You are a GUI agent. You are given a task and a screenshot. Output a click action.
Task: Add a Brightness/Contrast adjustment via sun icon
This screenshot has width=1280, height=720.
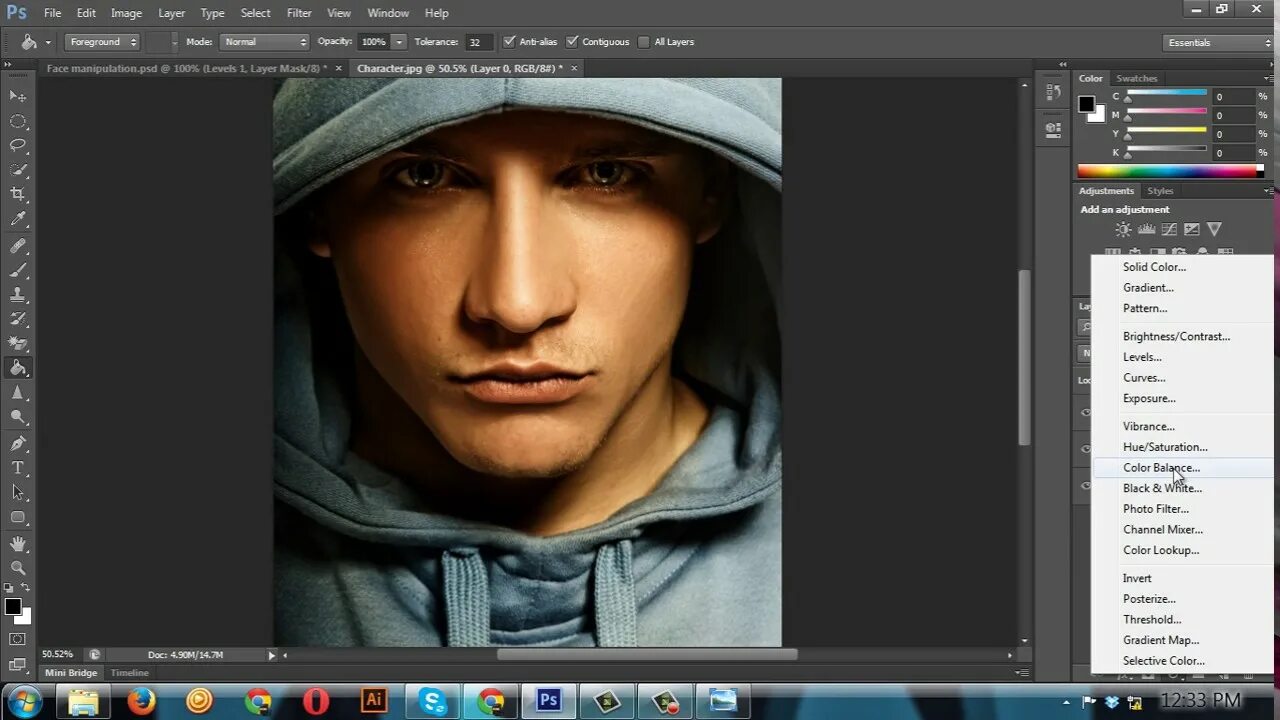(1124, 230)
